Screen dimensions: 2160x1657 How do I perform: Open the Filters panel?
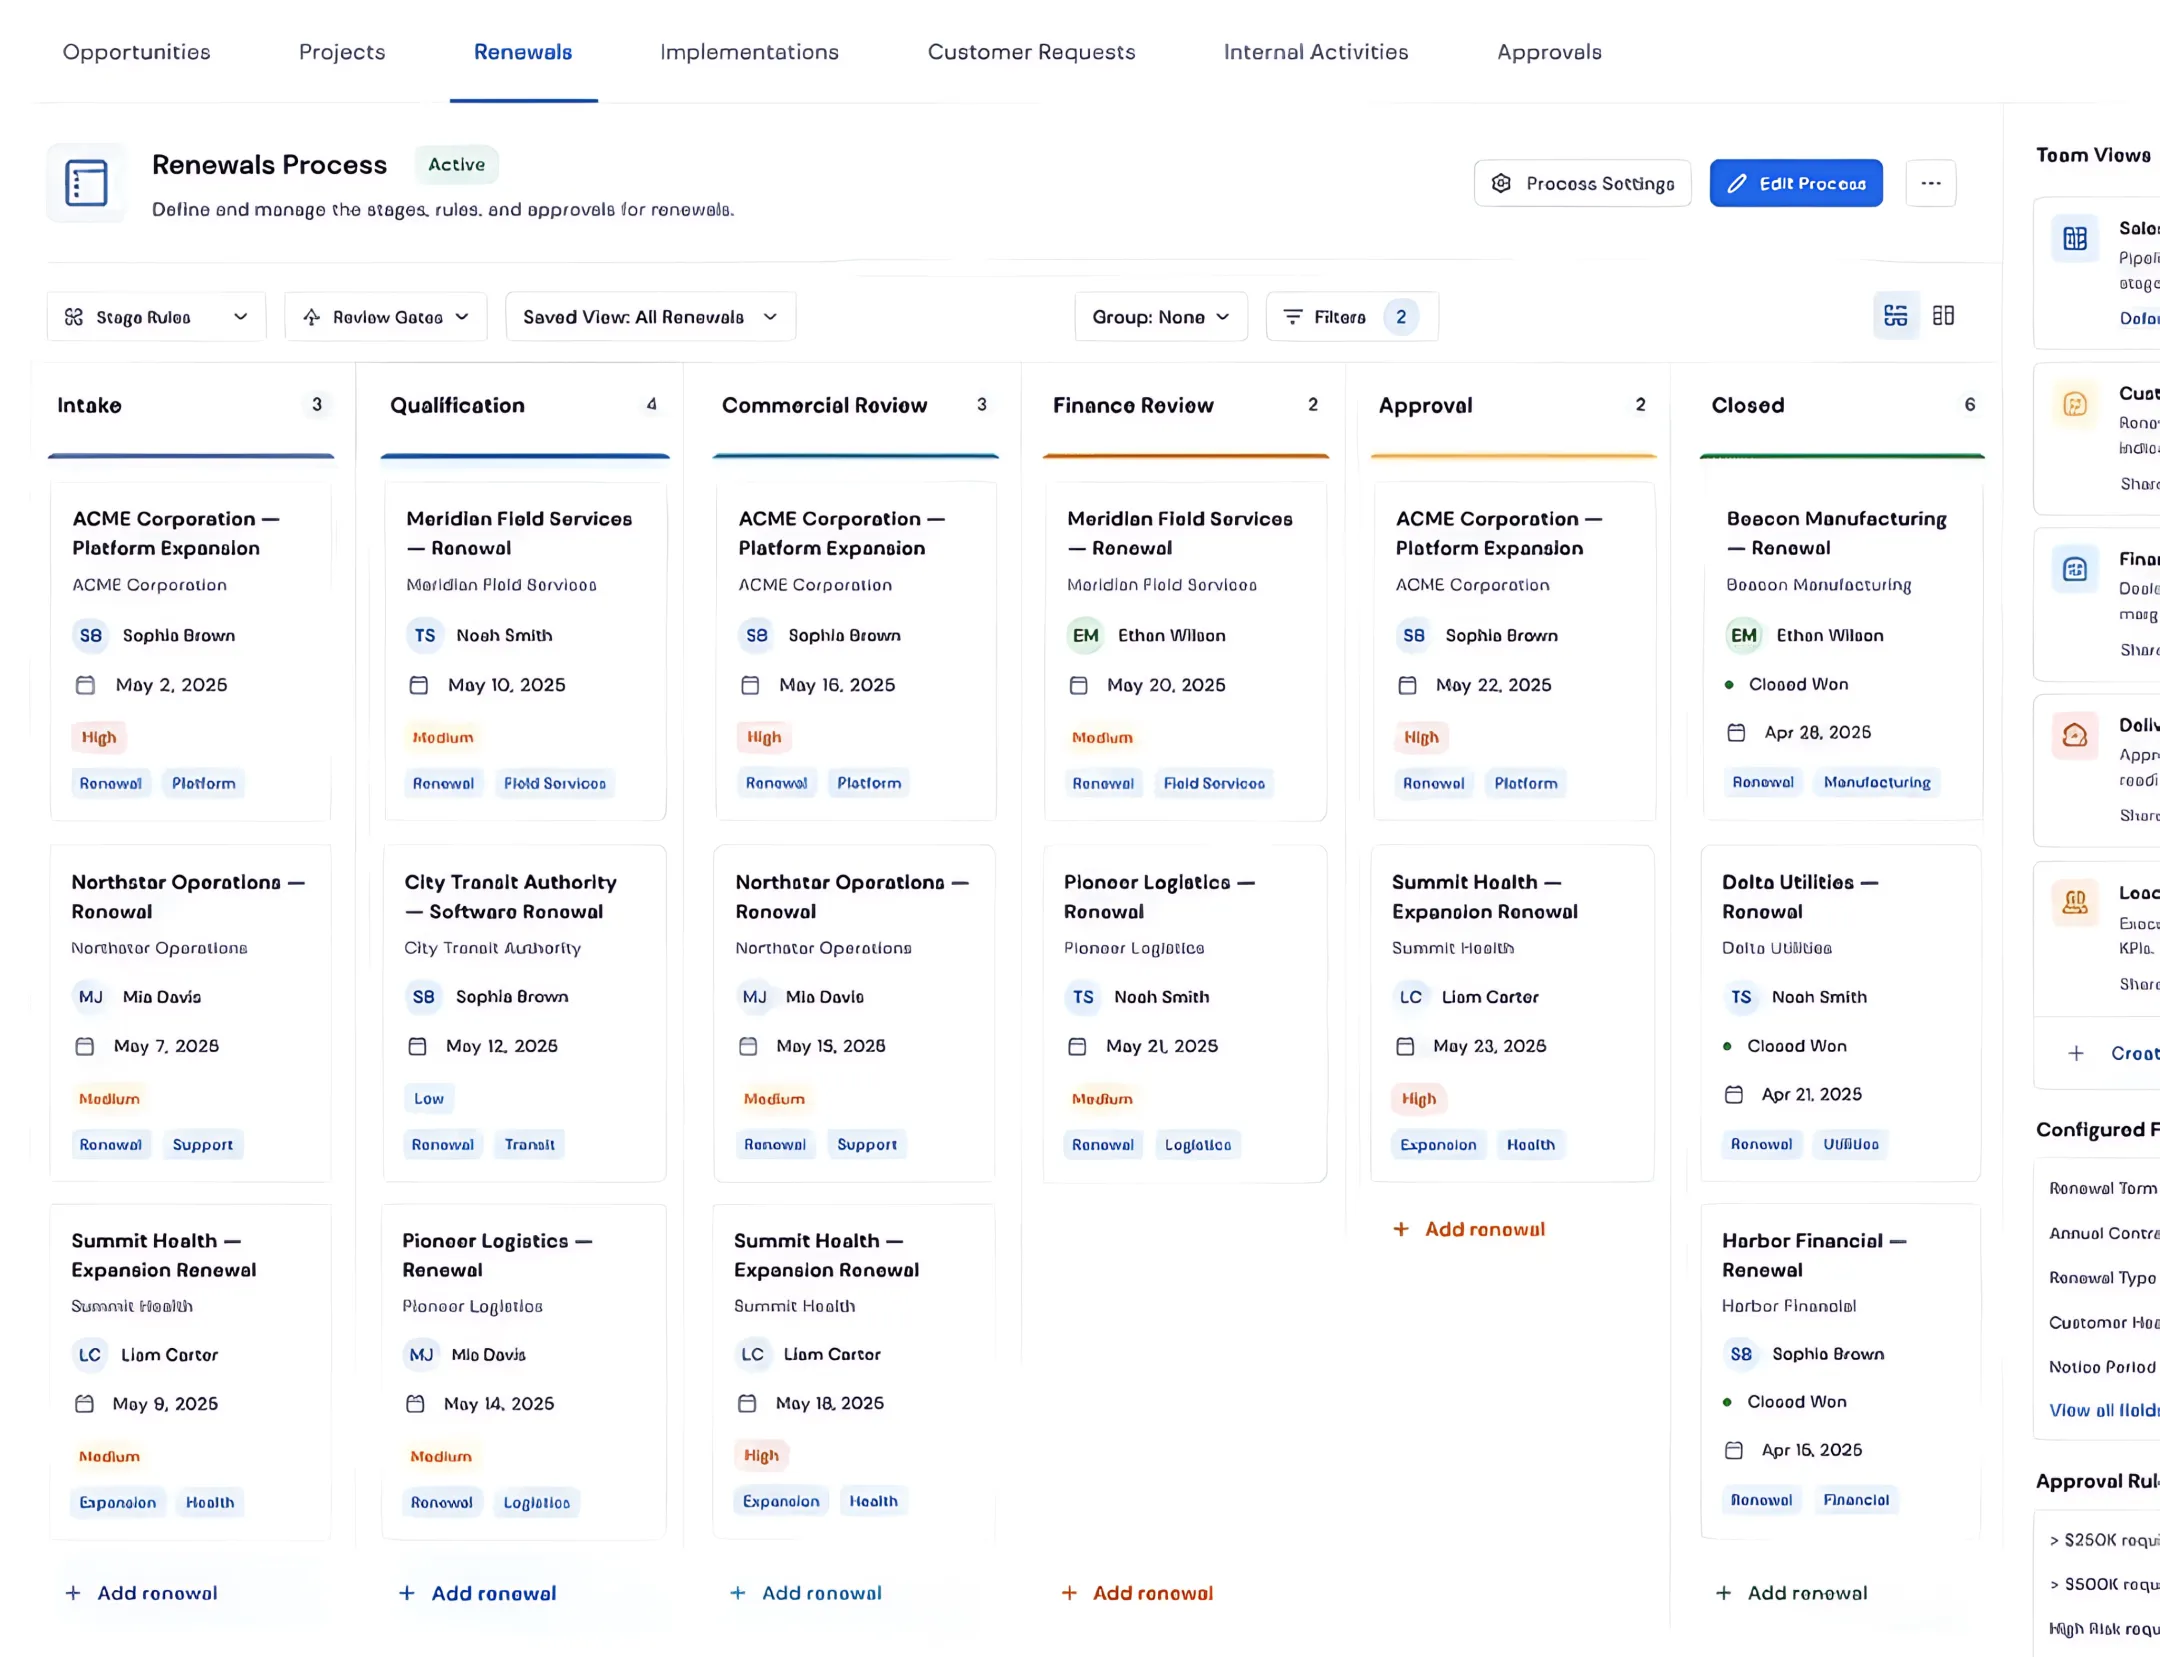[1352, 317]
